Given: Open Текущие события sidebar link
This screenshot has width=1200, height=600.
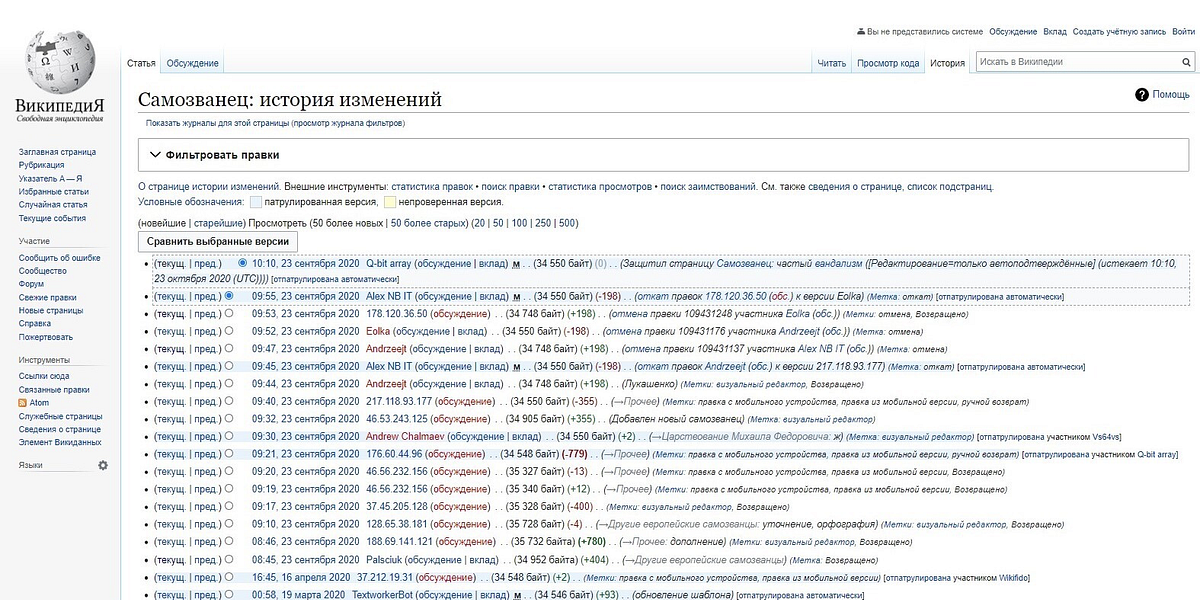Looking at the screenshot, I should pyautogui.click(x=52, y=218).
